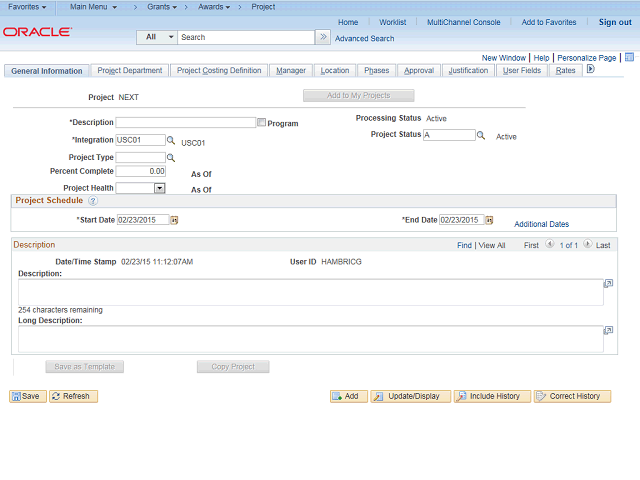The height and width of the screenshot is (480, 640).
Task: Expand the Description text box popup
Action: (608, 283)
